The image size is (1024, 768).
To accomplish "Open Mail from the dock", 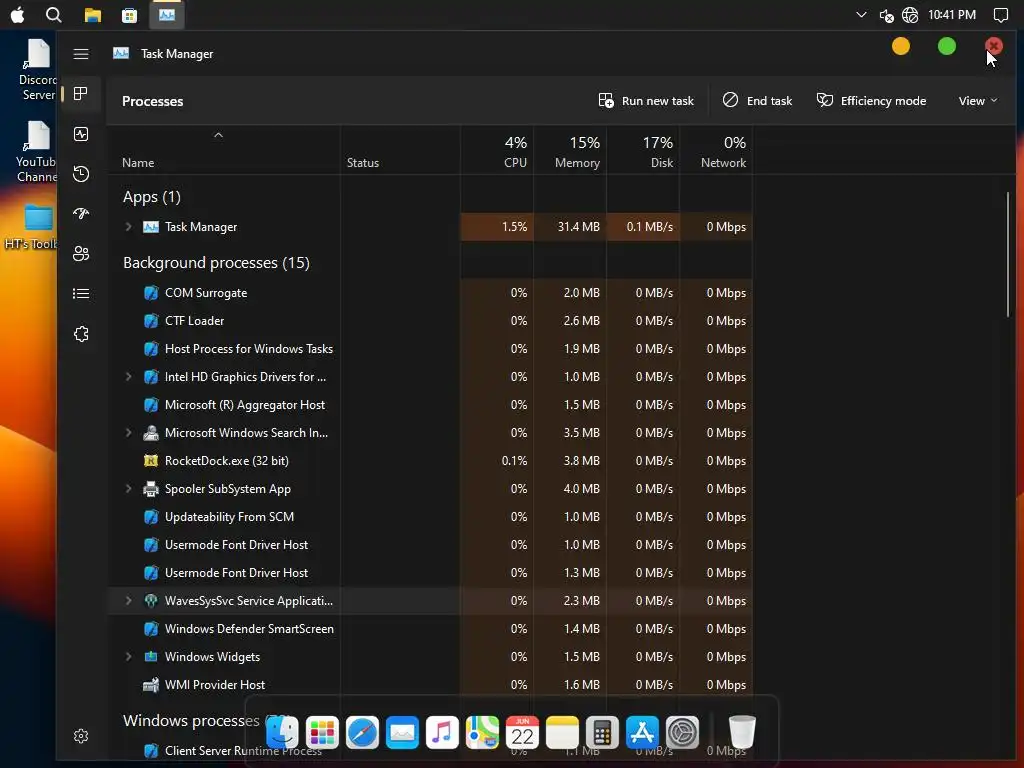I will point(402,732).
